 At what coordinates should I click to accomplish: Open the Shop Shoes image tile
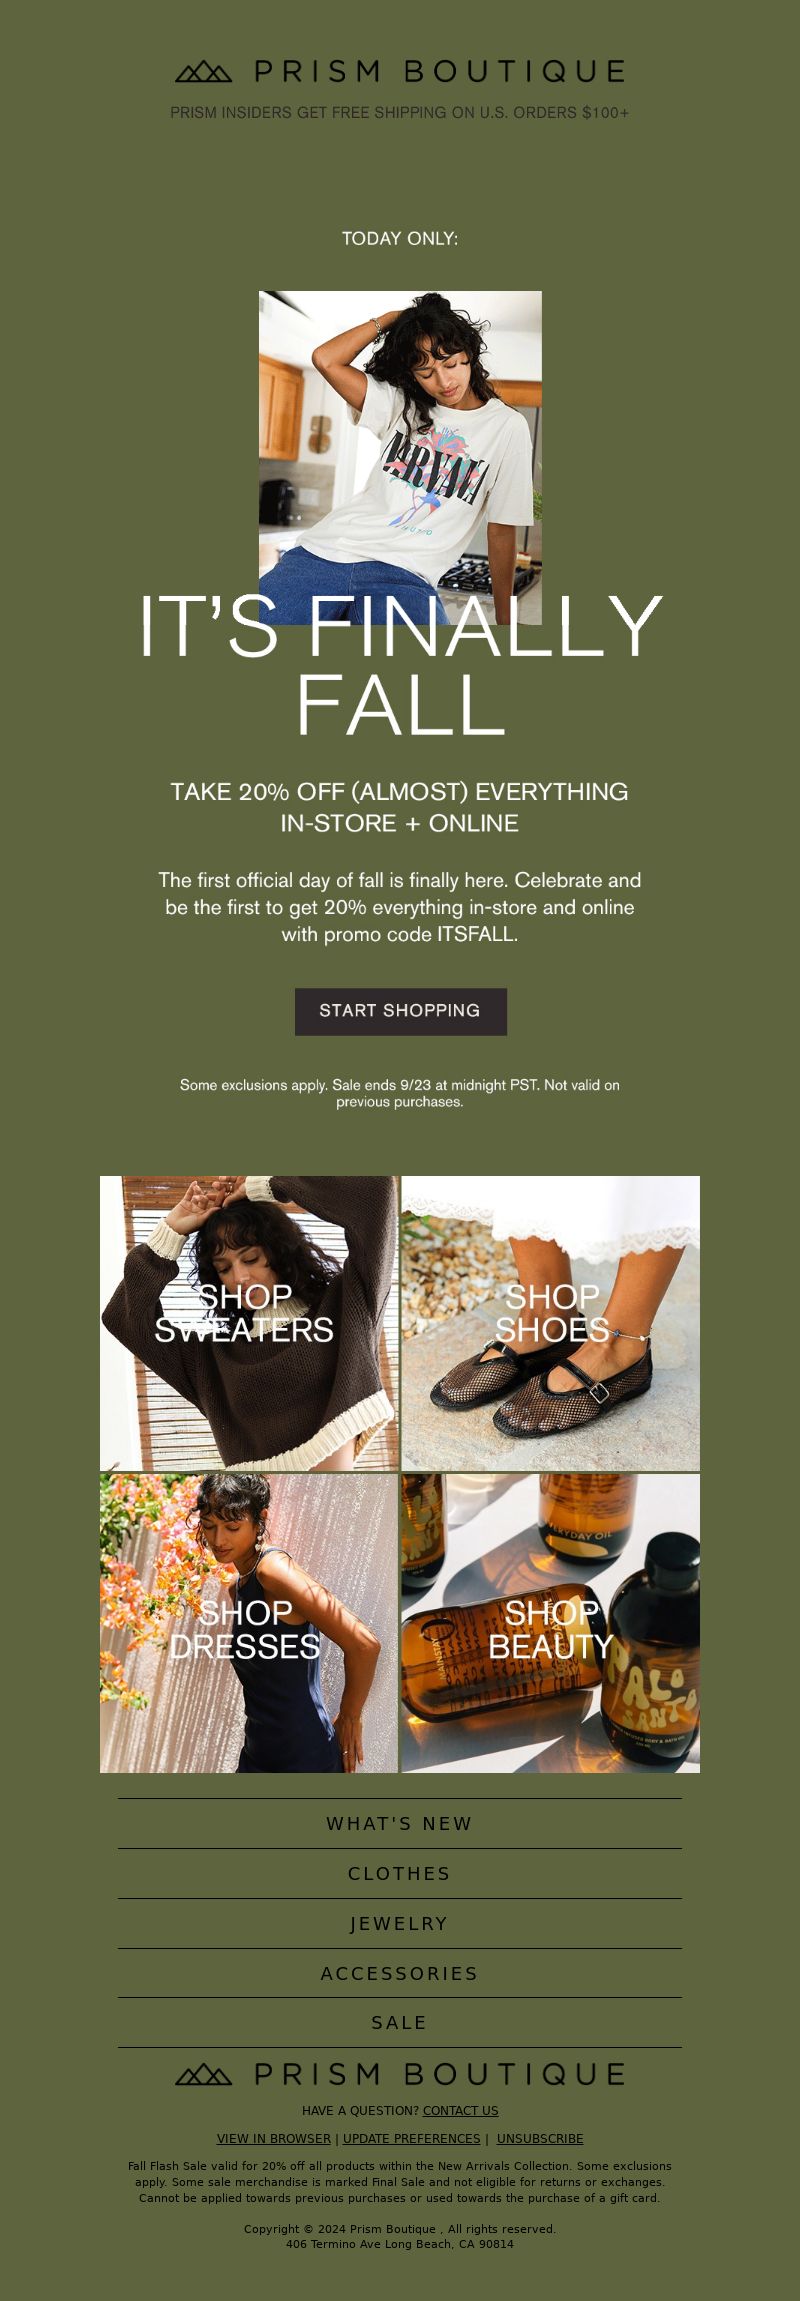pos(551,1323)
